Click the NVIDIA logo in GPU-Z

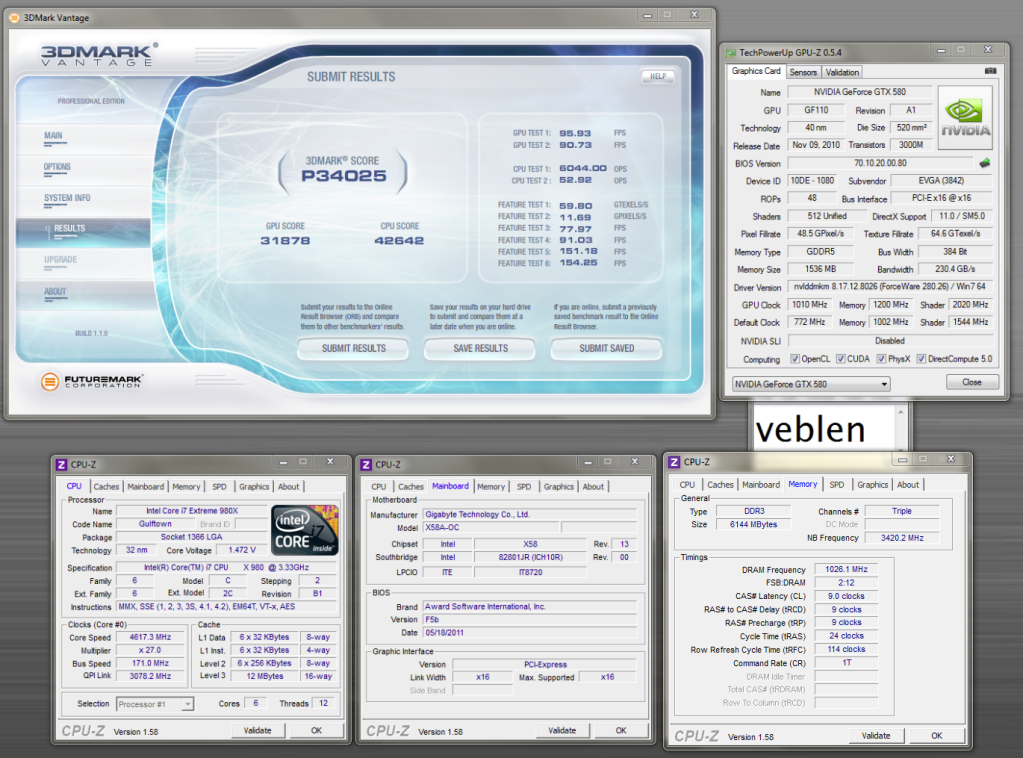965,118
